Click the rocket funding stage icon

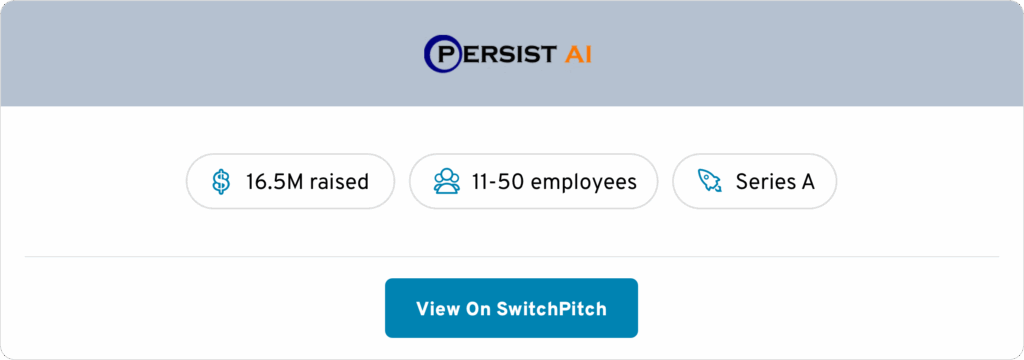[x=710, y=181]
